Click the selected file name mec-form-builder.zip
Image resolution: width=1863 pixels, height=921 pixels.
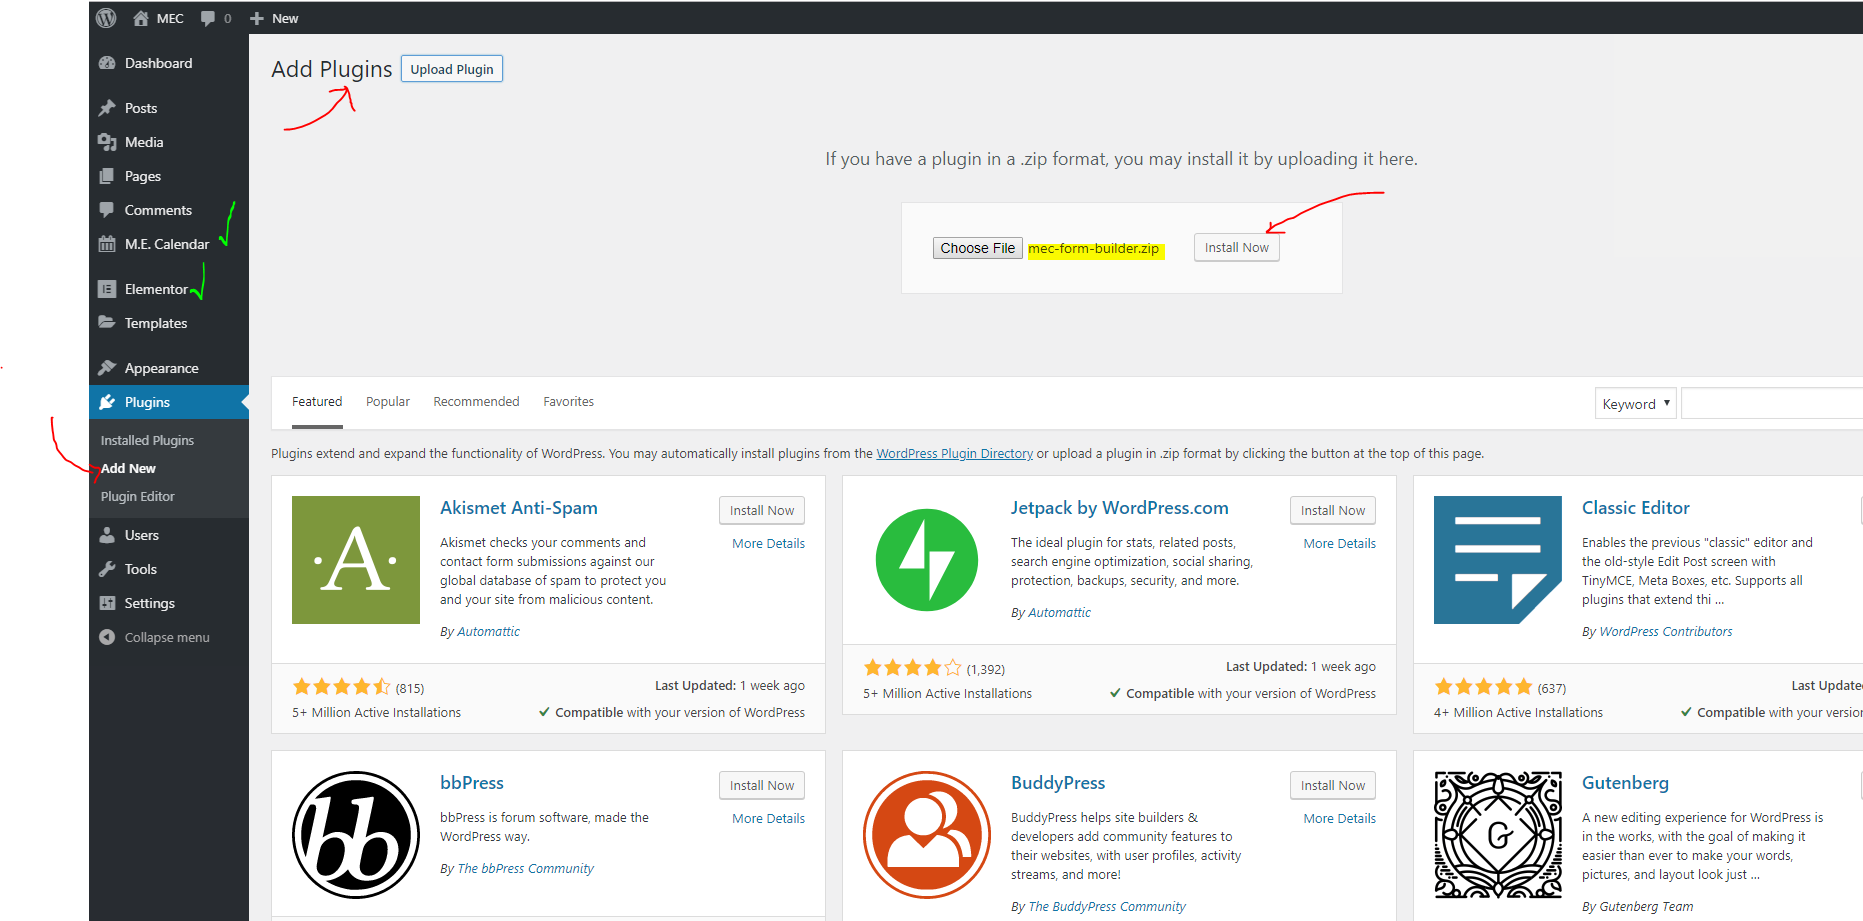tap(1094, 248)
